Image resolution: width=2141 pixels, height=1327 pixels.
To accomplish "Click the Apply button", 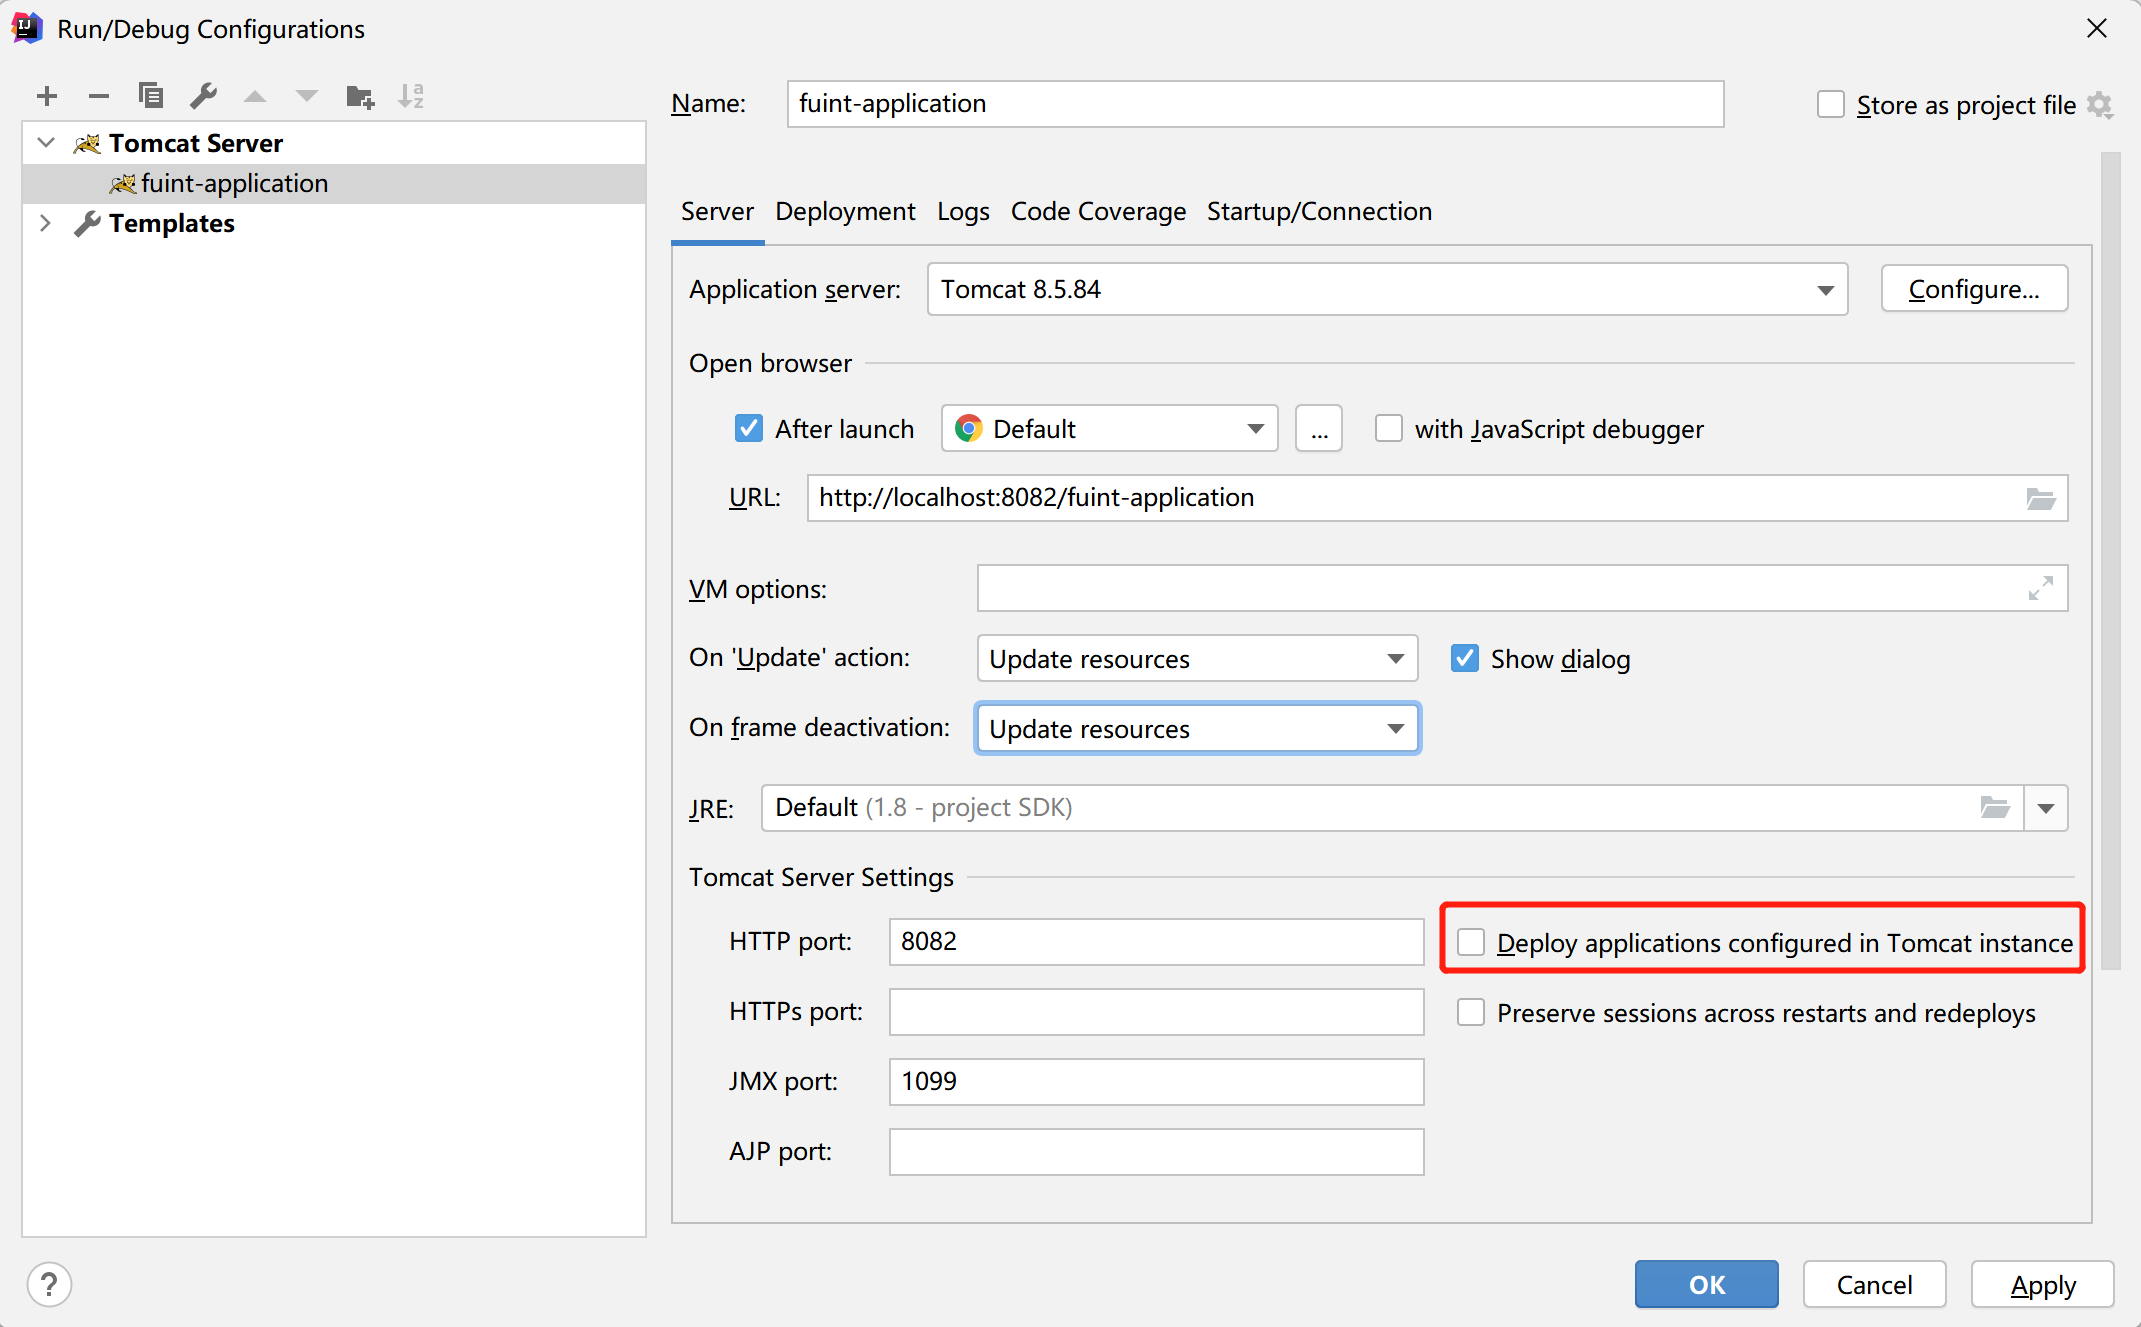I will coord(2042,1284).
